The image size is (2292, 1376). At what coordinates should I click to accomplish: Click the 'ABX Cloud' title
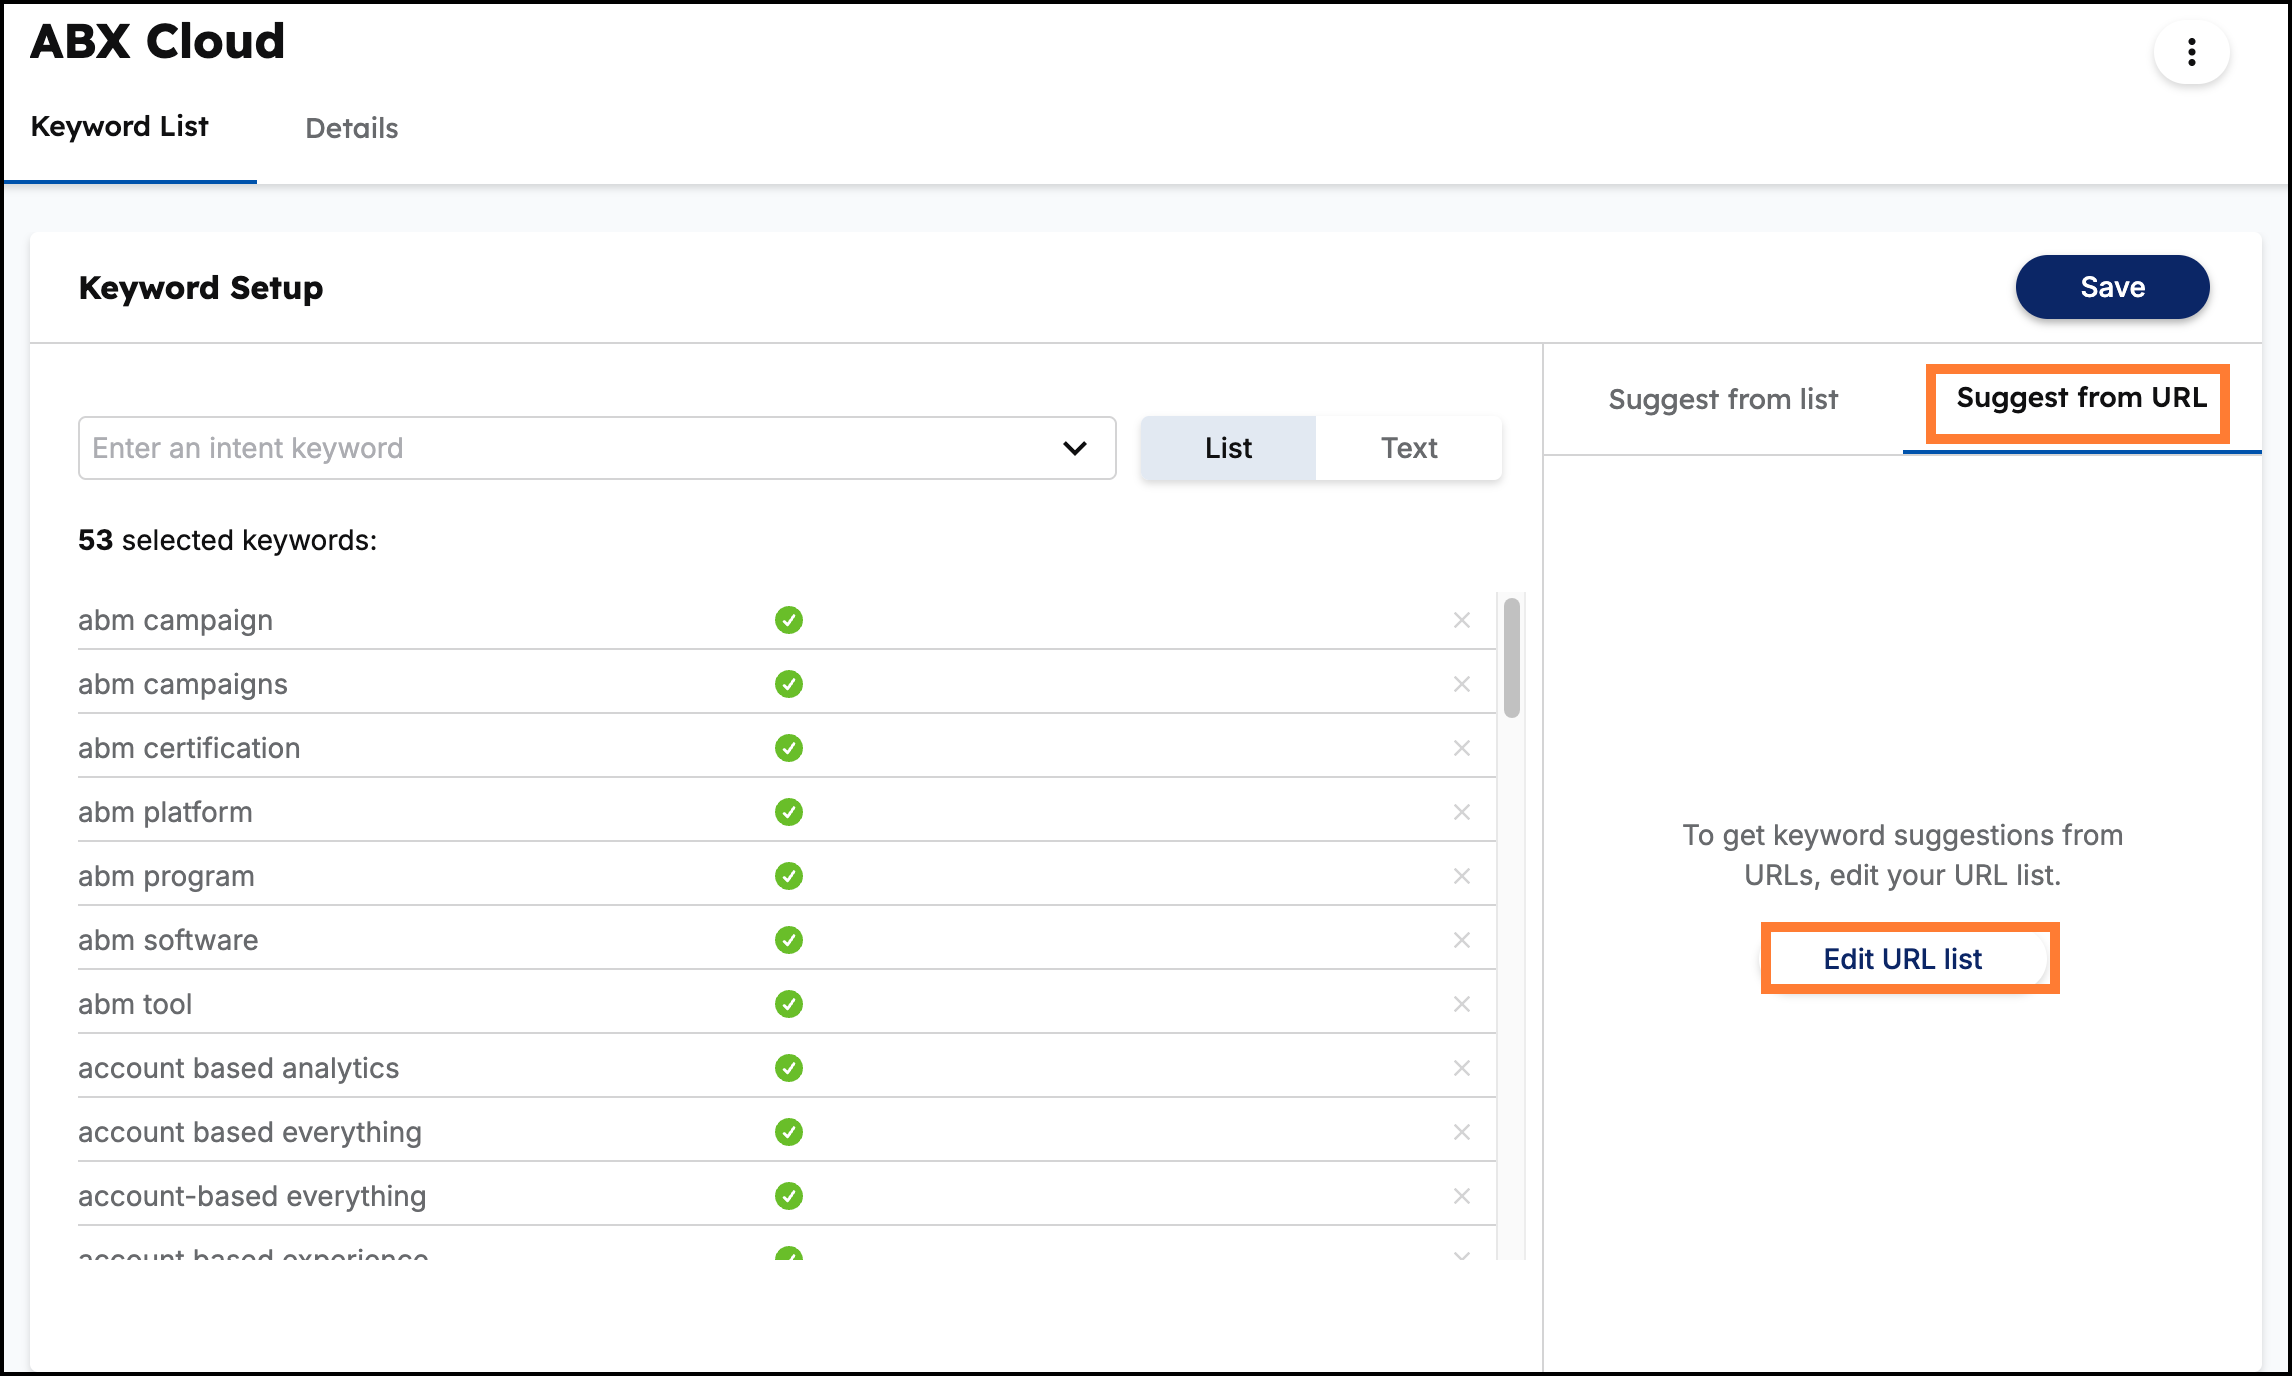click(158, 41)
